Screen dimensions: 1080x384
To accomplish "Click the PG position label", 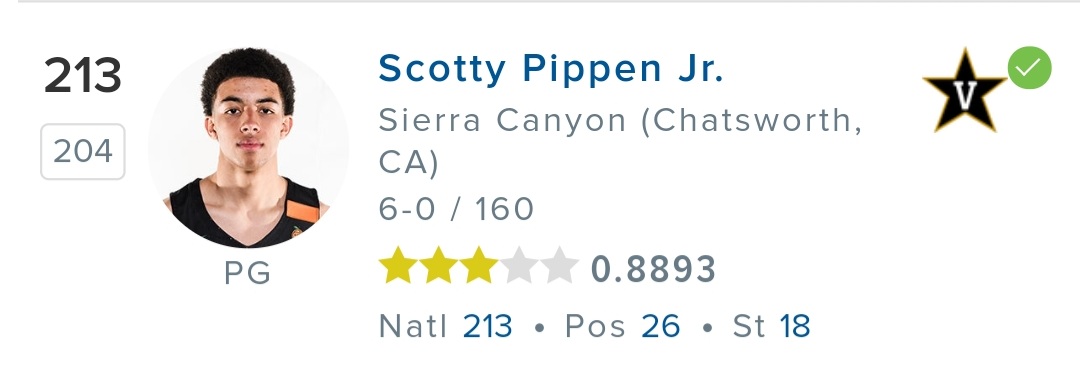I will click(x=247, y=273).
